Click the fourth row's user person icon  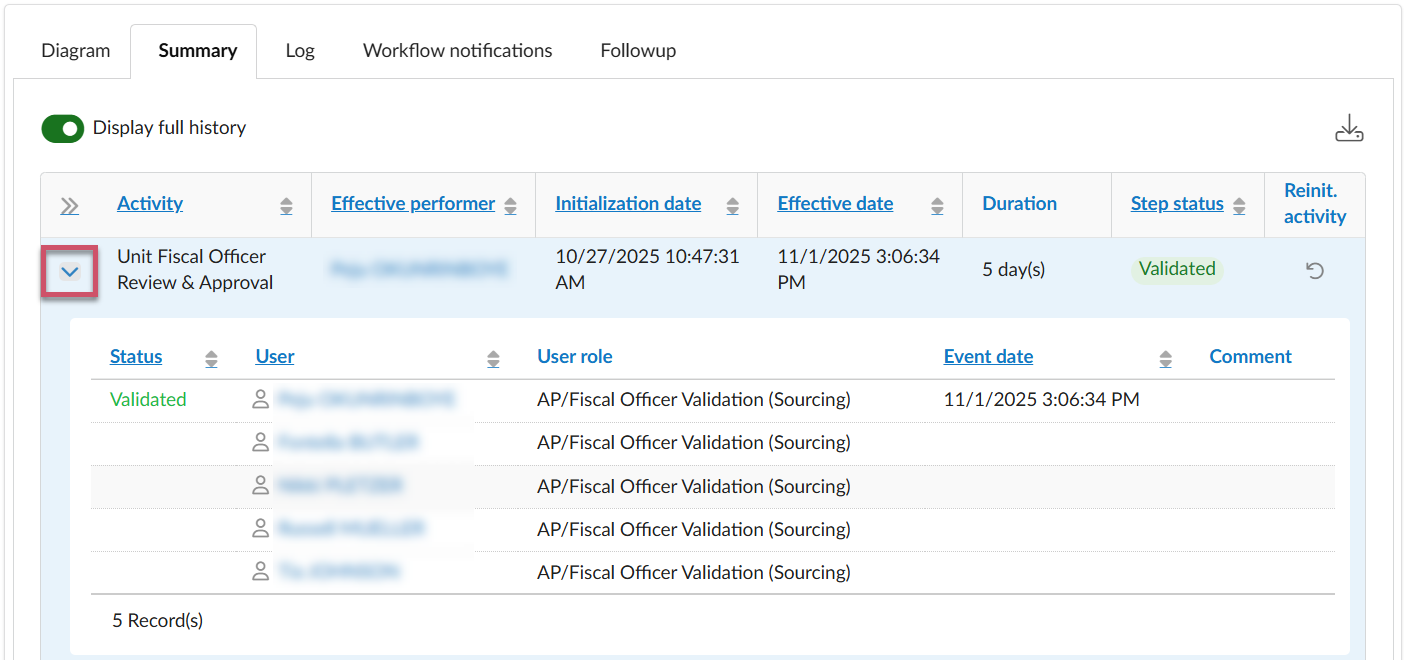[x=261, y=529]
